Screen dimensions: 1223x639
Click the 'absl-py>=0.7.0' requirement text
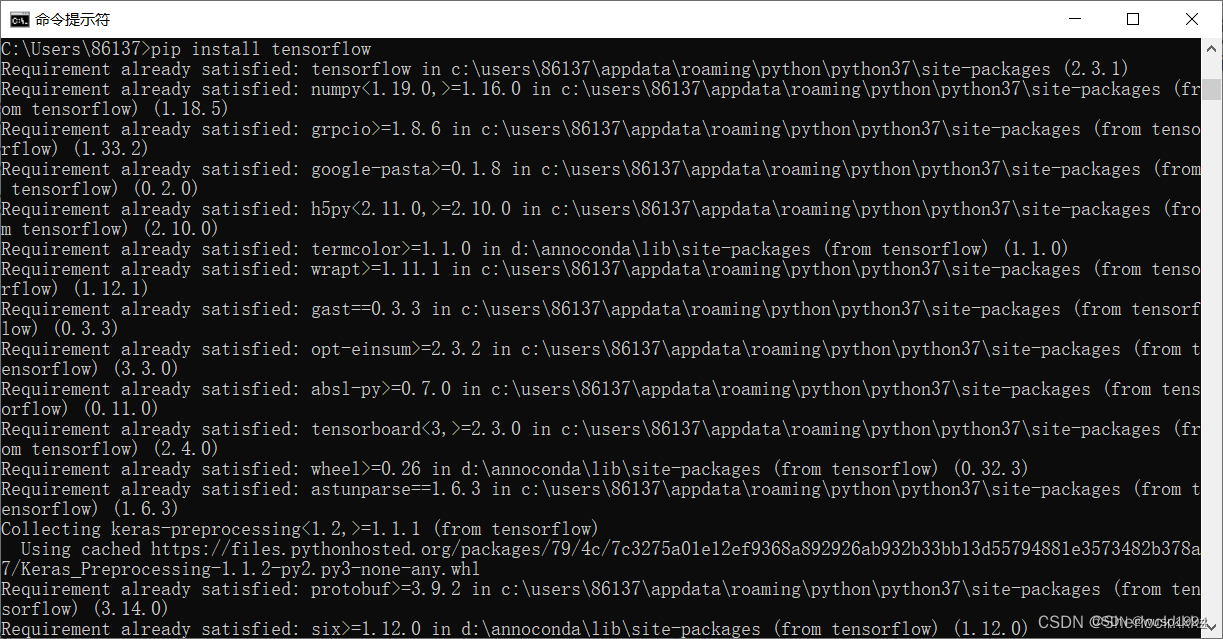pos(381,389)
